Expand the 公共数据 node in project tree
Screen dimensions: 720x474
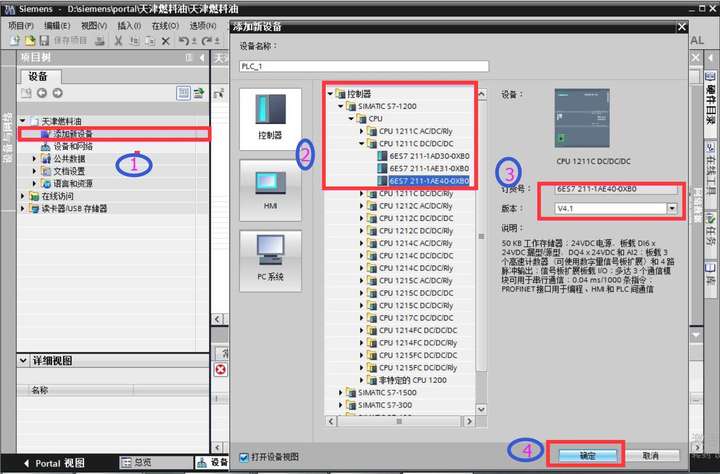[x=34, y=158]
